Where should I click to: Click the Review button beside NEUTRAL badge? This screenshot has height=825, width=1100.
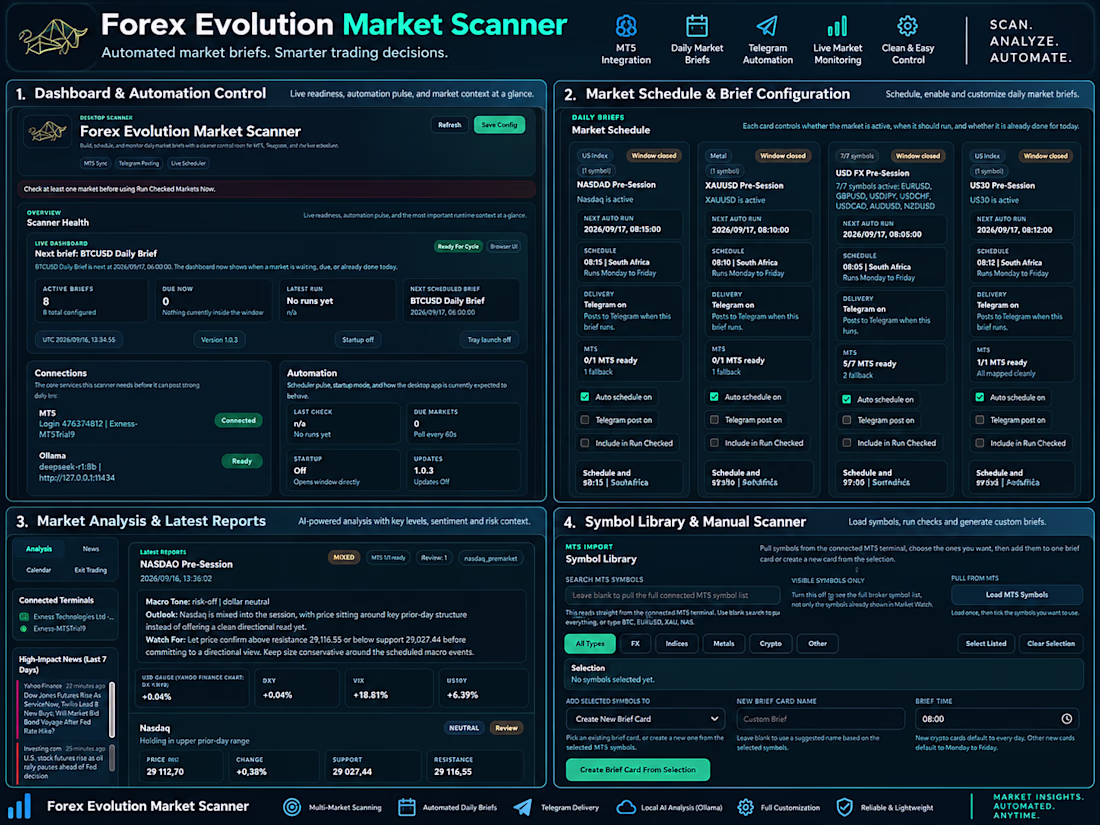(507, 728)
